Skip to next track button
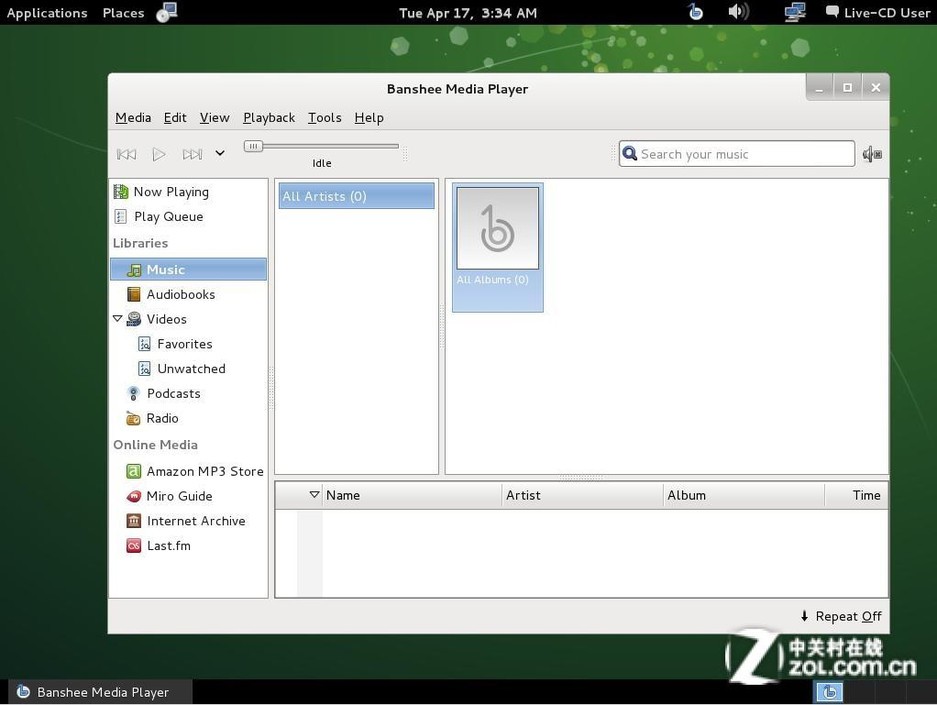 192,154
